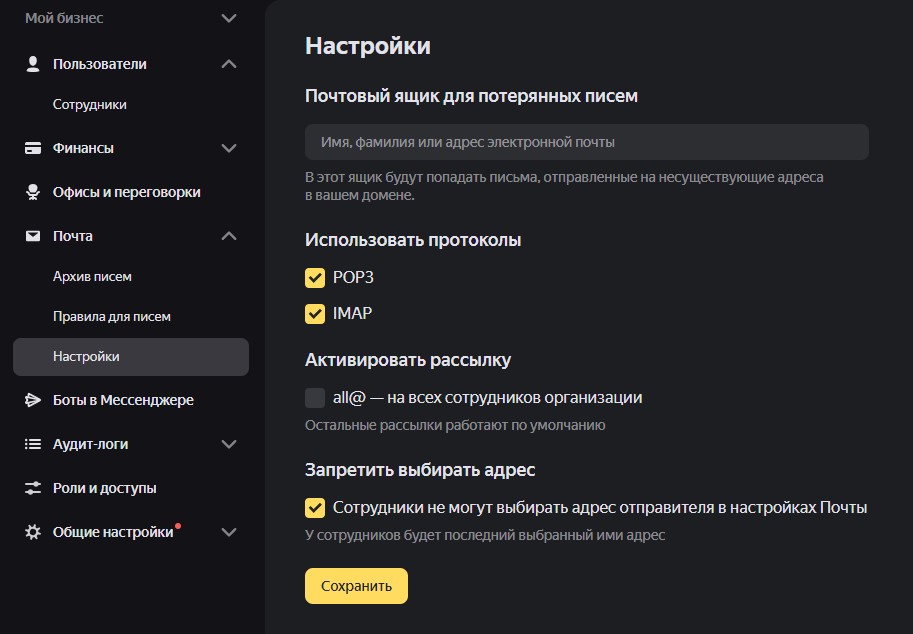Uncheck the IMAP protocol checkbox
The height and width of the screenshot is (634, 913).
tap(315, 314)
